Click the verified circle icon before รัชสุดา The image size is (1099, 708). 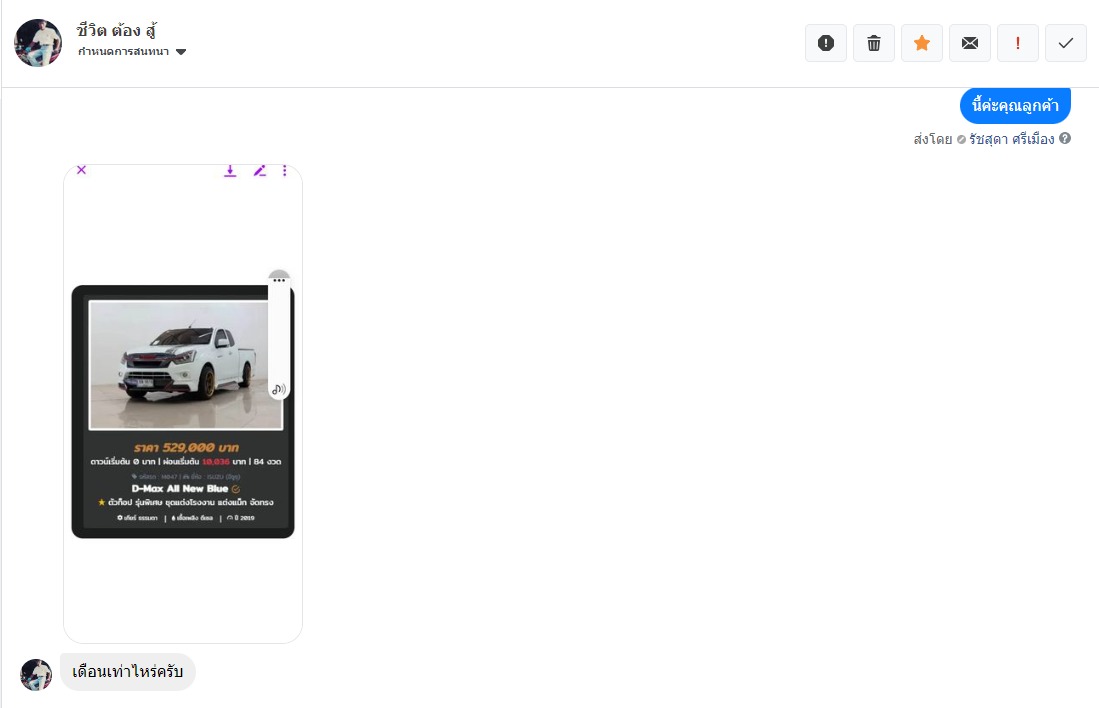tap(961, 139)
